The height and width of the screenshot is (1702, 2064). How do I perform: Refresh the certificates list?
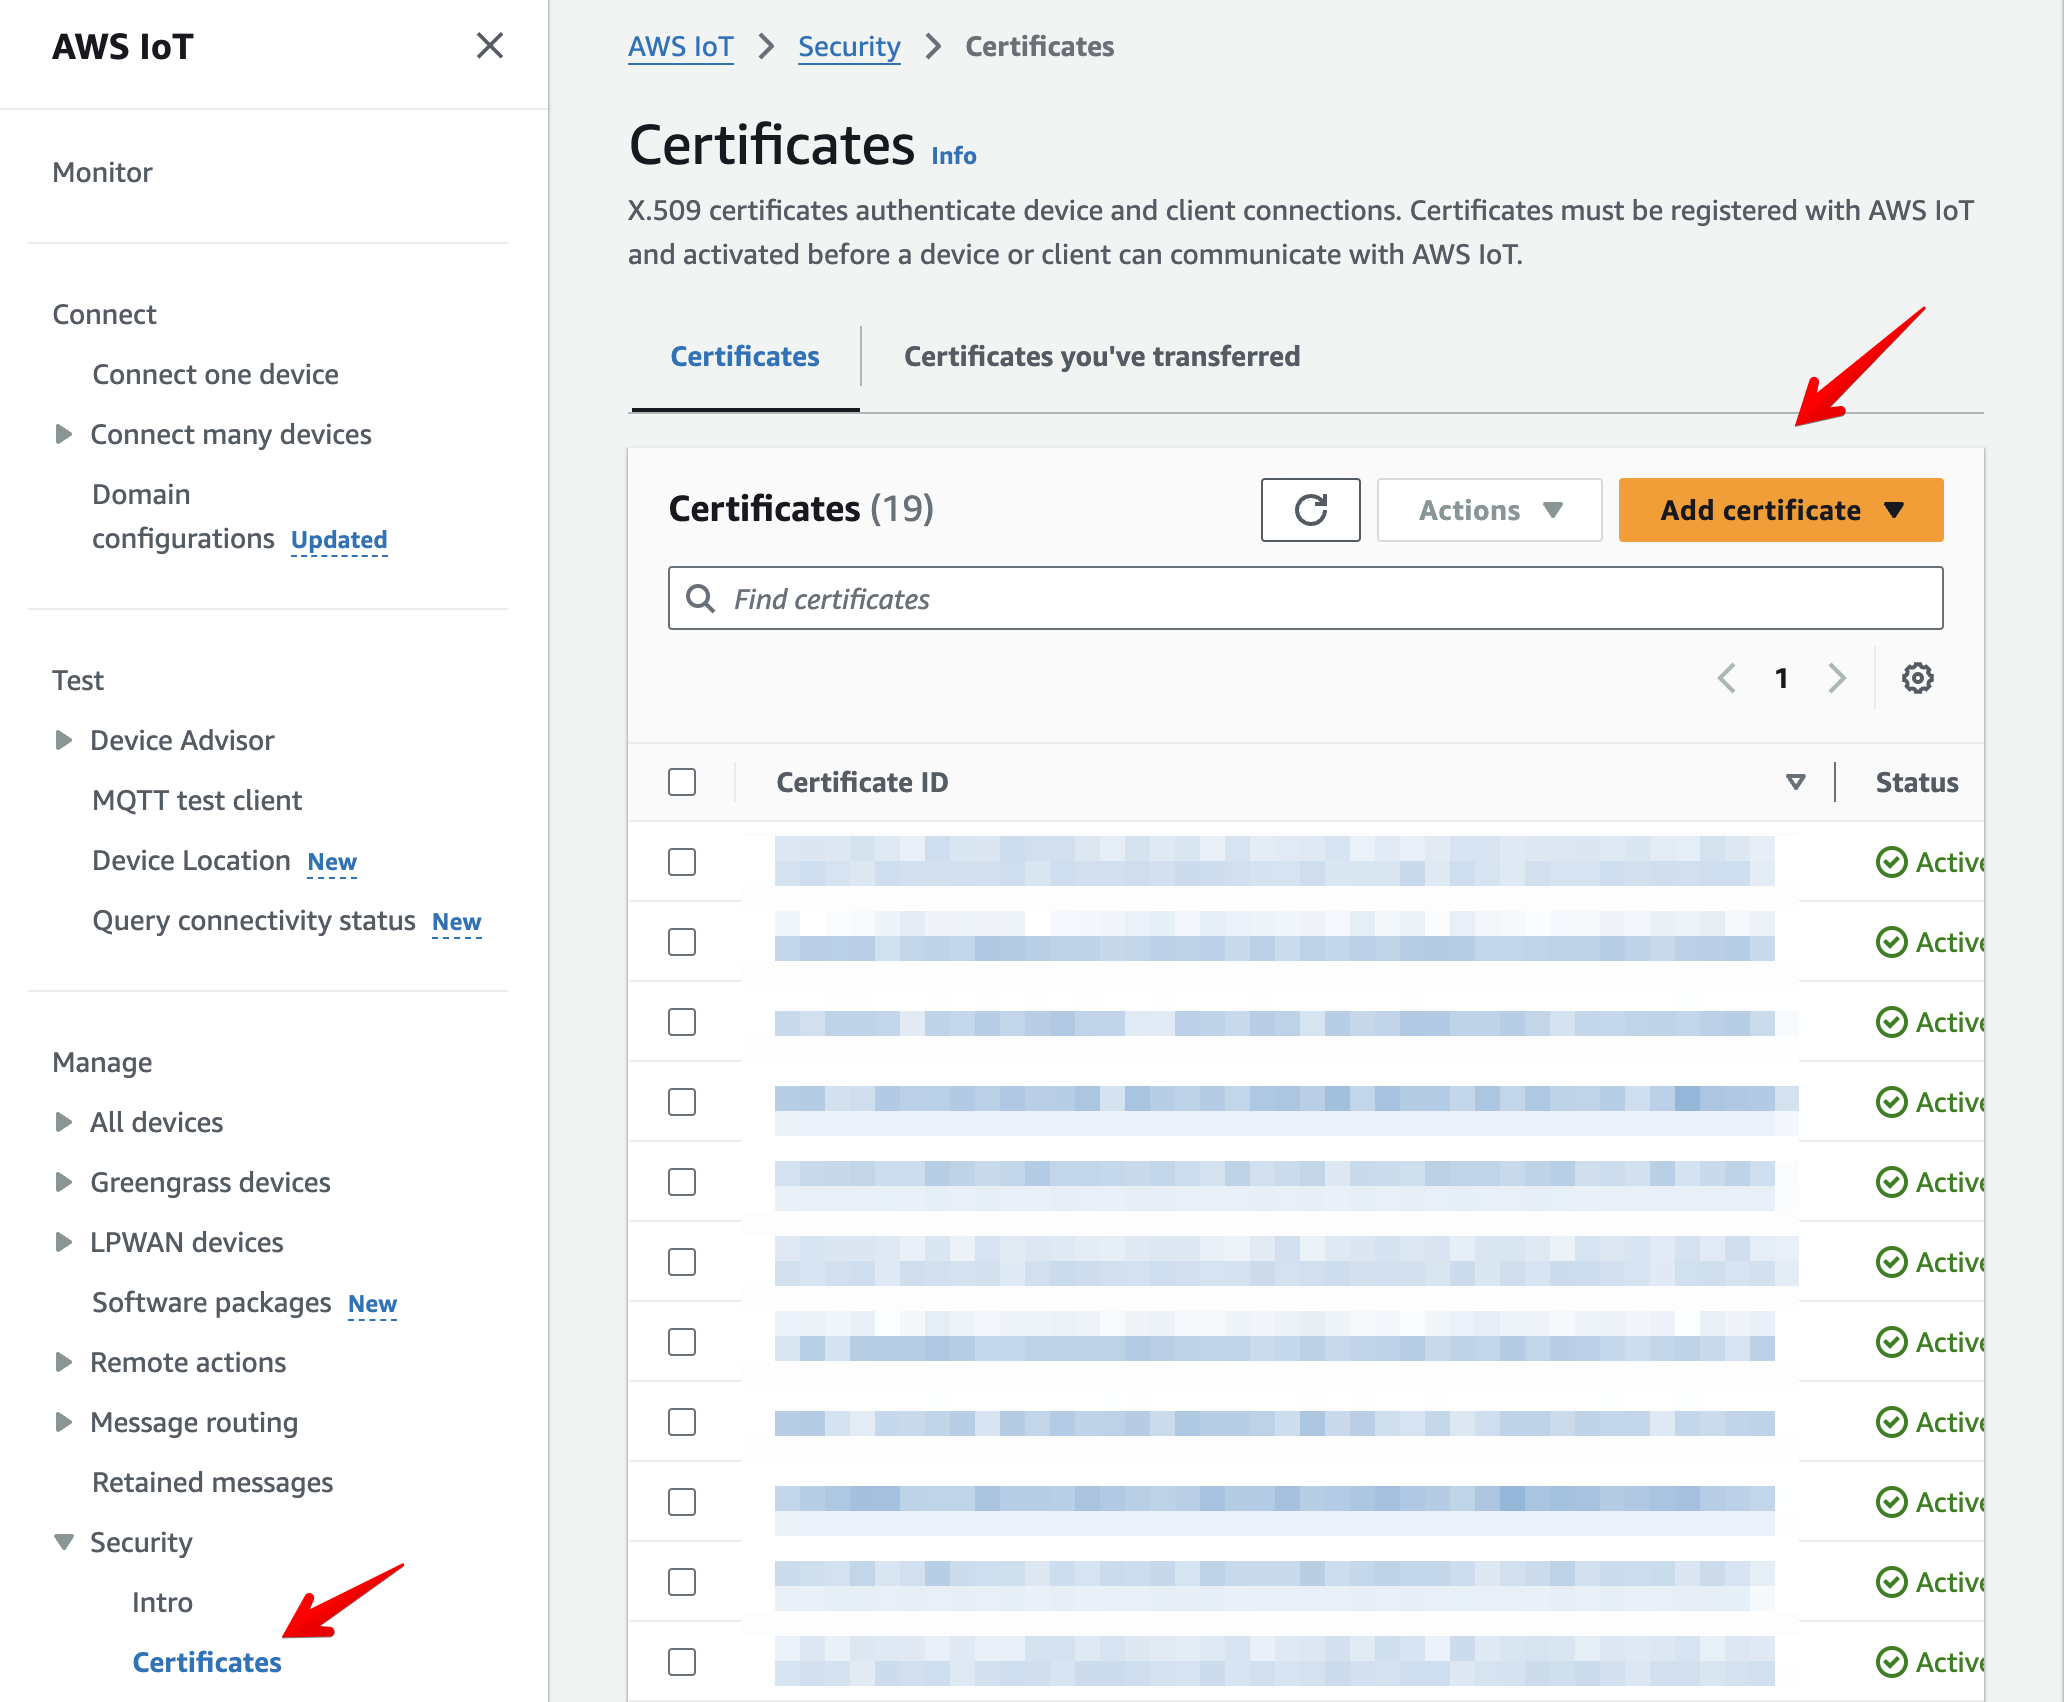coord(1310,510)
